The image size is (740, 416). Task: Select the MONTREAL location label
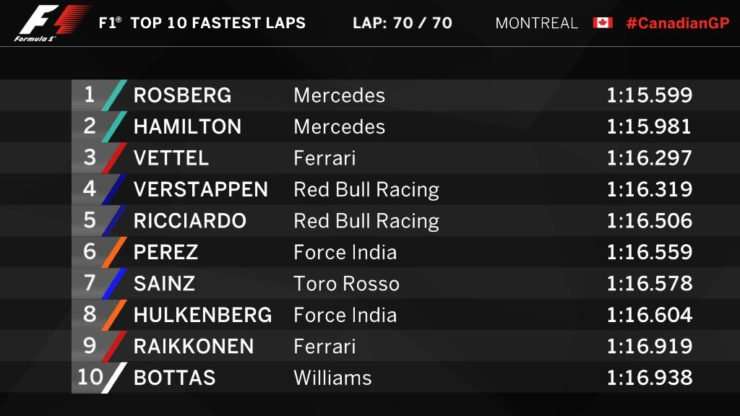click(x=536, y=23)
